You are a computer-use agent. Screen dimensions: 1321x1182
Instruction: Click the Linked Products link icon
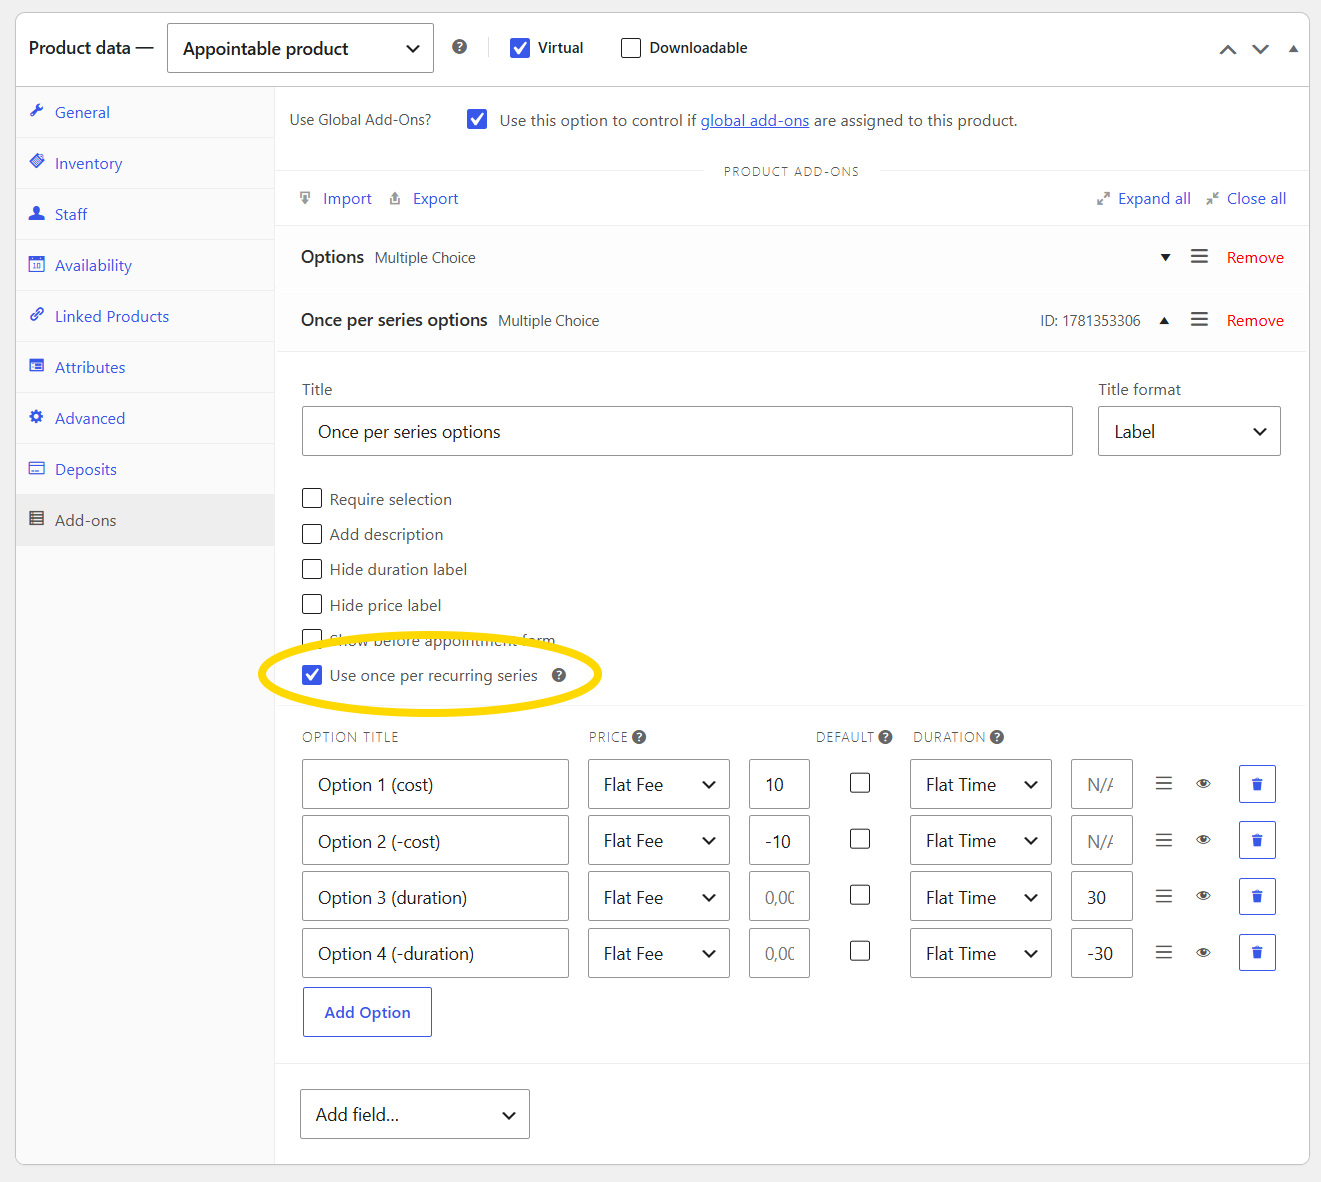pos(37,315)
